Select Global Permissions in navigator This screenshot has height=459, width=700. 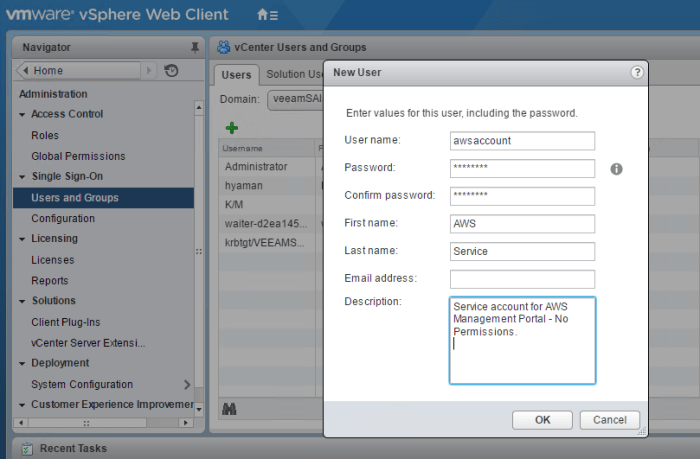click(78, 156)
